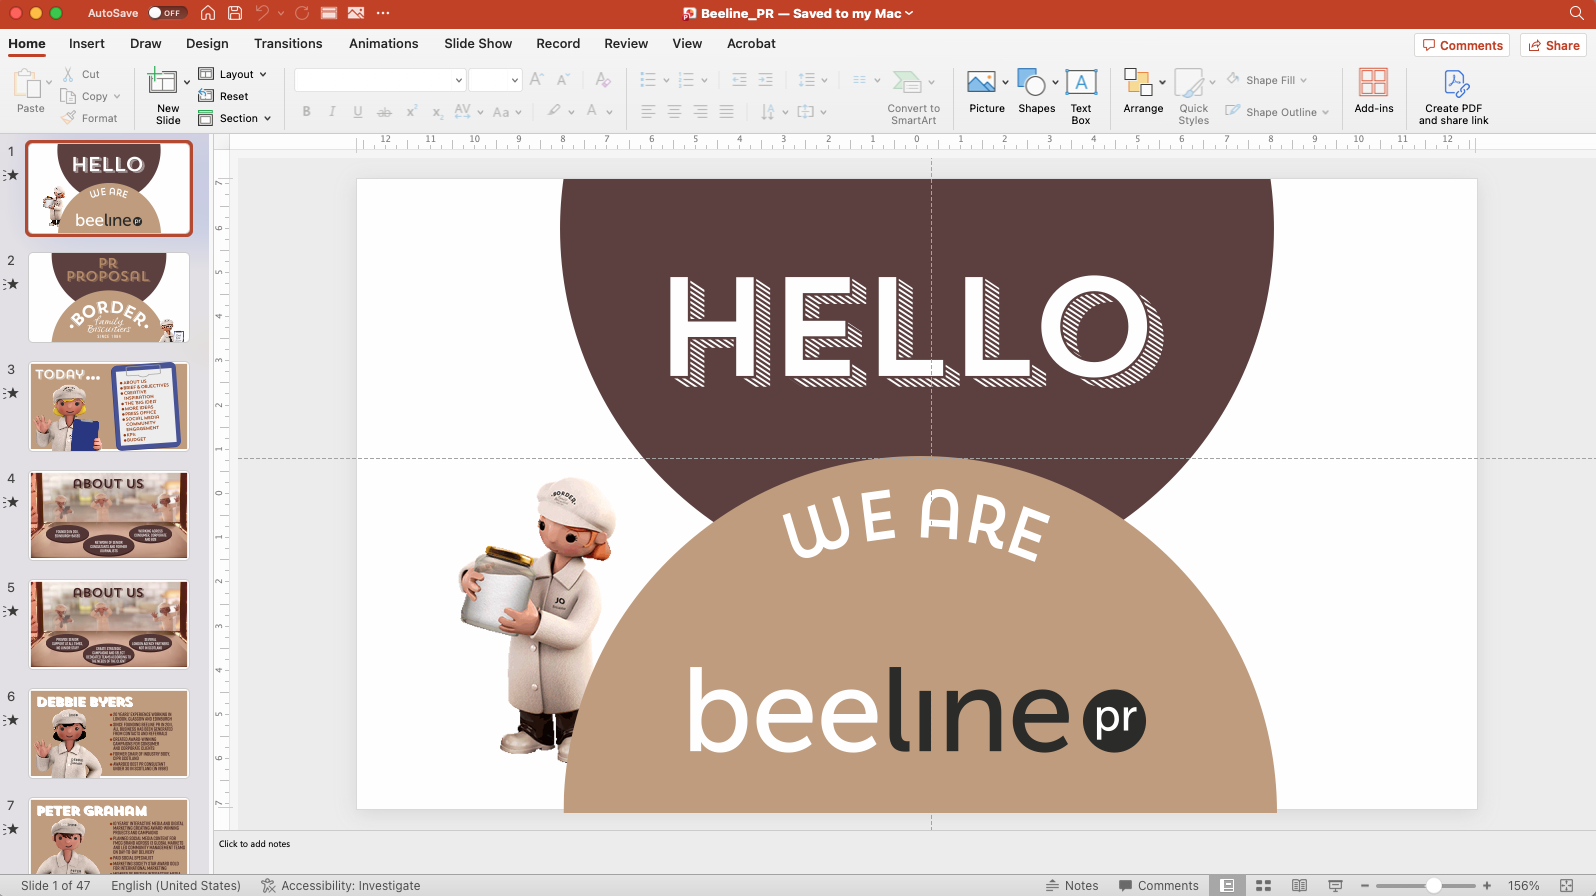Click the Save icon in the title bar
This screenshot has width=1596, height=896.
[235, 13]
